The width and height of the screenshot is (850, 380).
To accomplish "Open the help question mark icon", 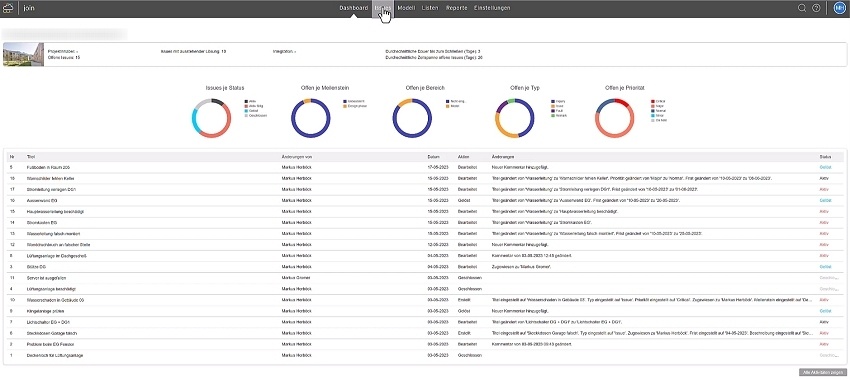I will (x=816, y=8).
